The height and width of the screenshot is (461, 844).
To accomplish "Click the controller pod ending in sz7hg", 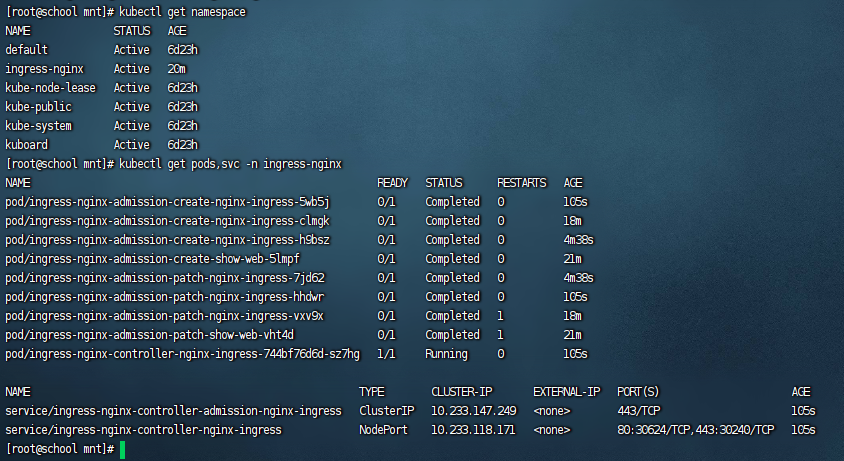I will tap(182, 354).
